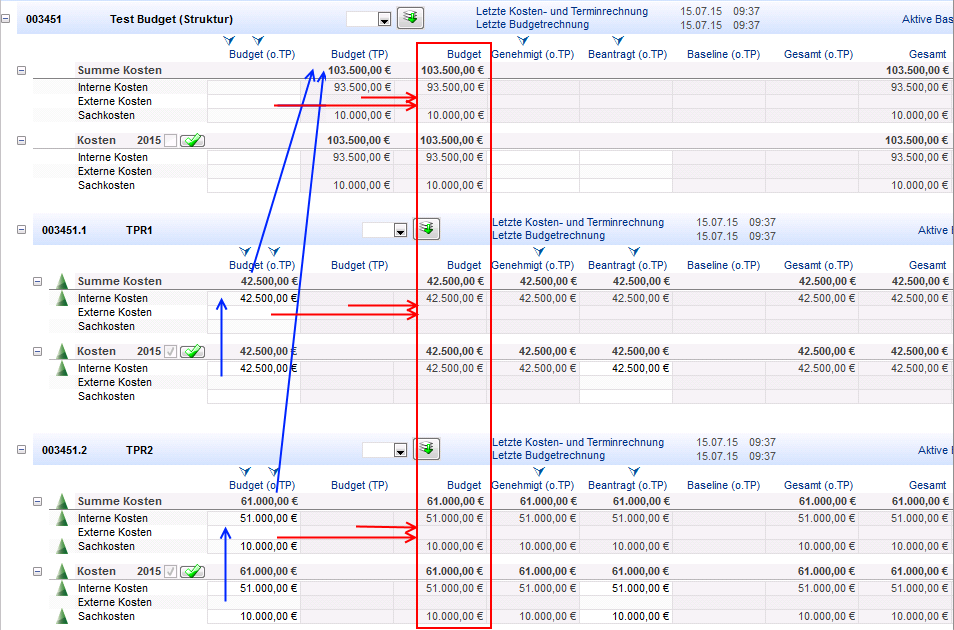Toggle the Kosten 2015 checkbox in TPR2

[x=170, y=572]
